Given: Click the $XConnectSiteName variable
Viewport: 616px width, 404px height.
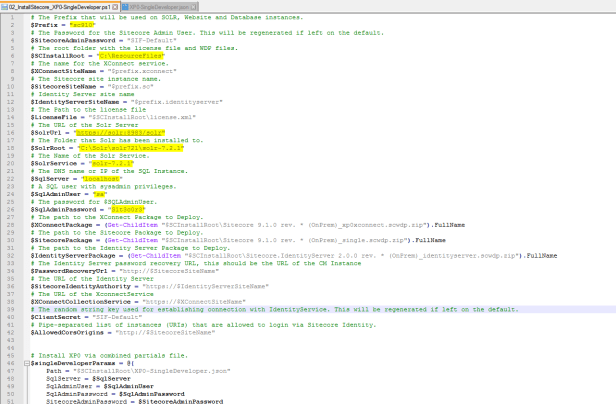Looking at the screenshot, I should tap(63, 71).
